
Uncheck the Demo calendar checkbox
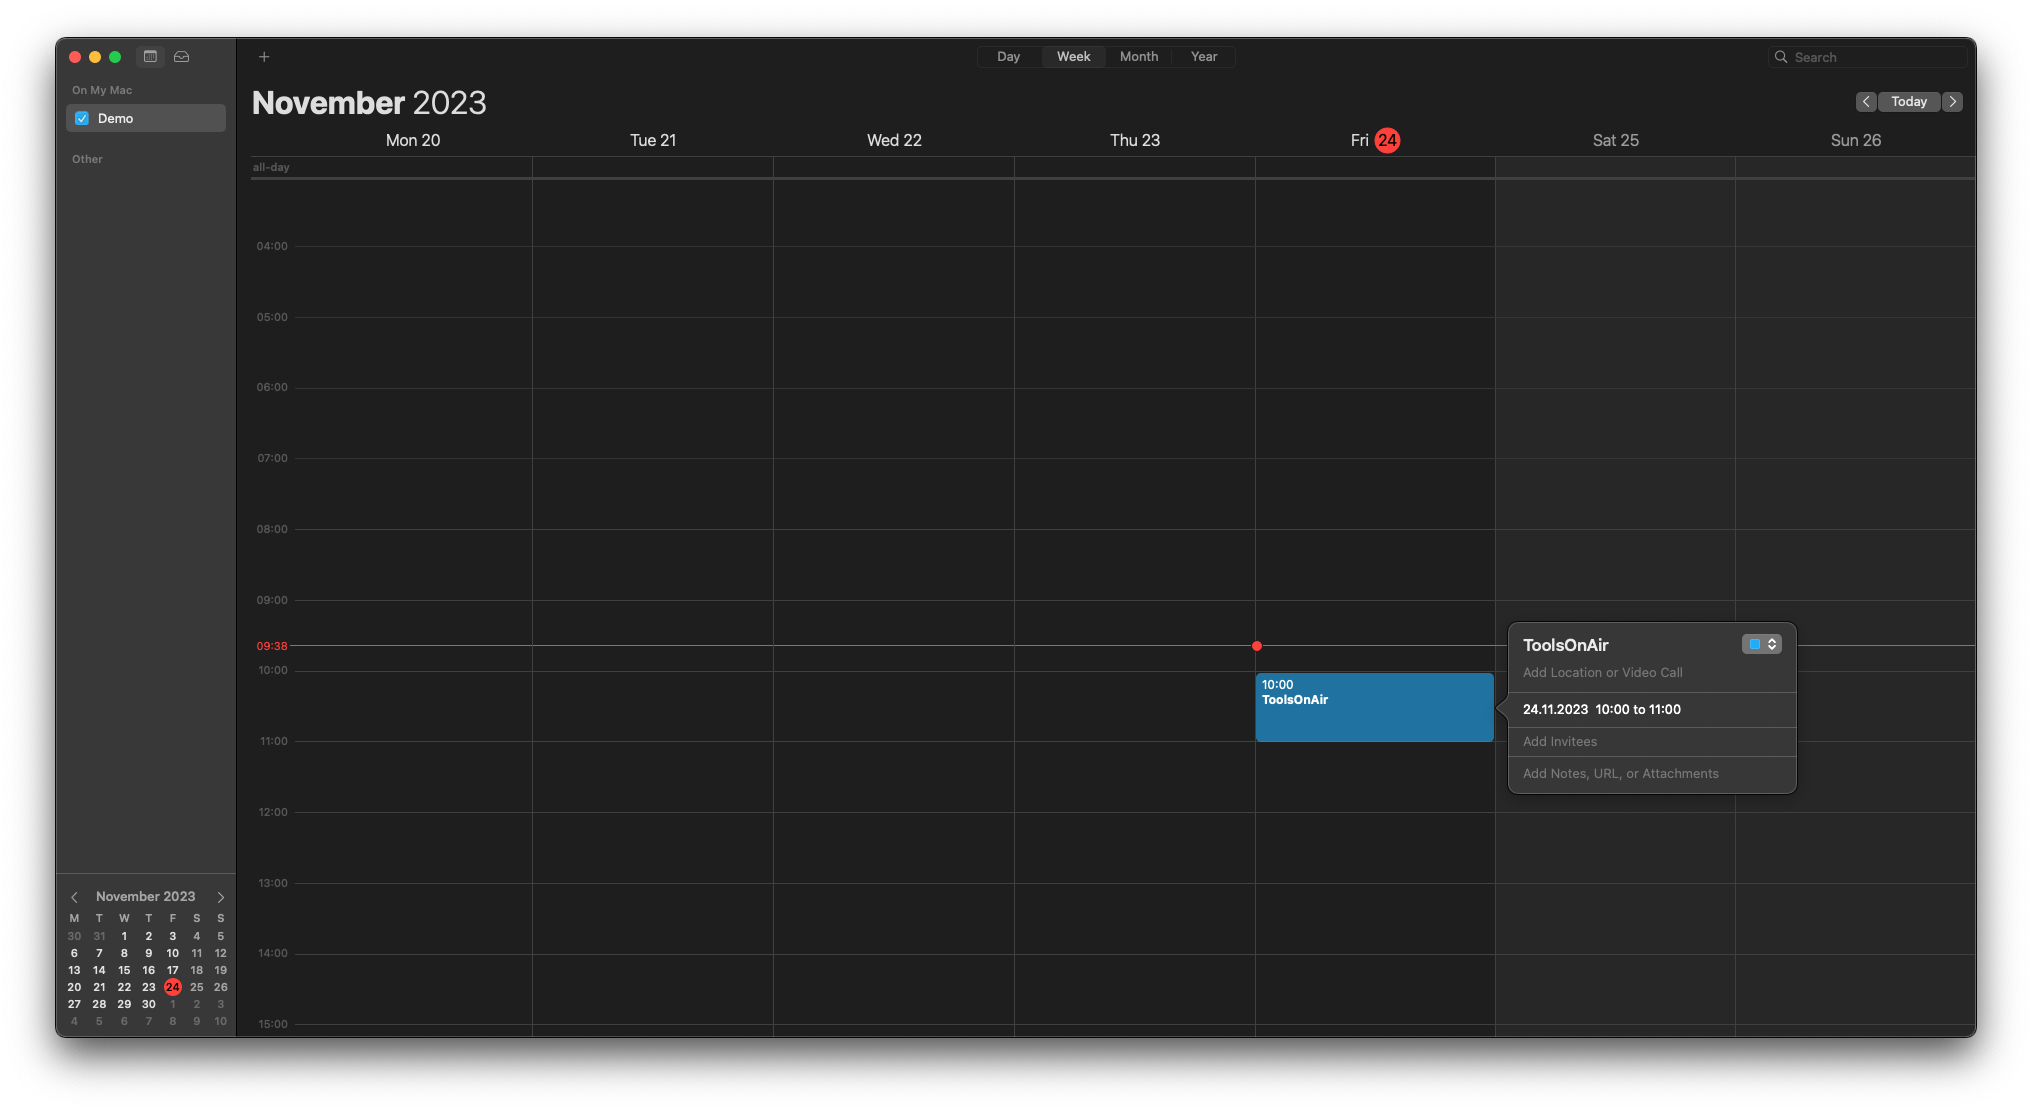coord(82,118)
